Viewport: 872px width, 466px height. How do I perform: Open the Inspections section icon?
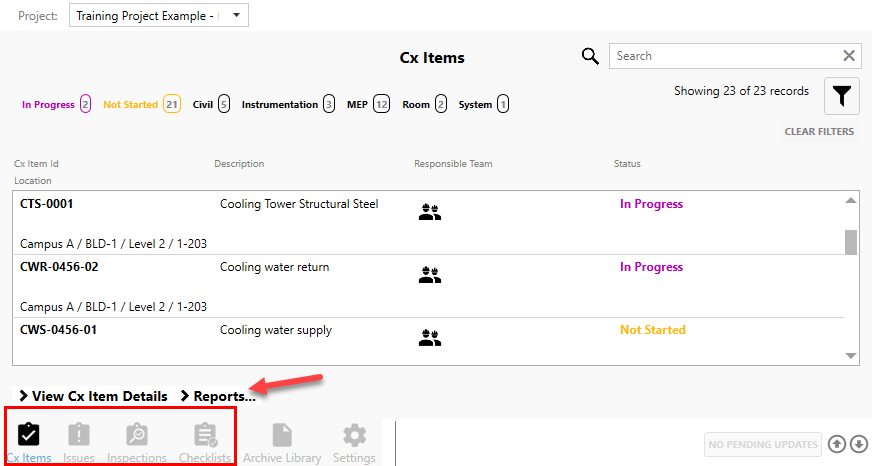click(x=137, y=436)
